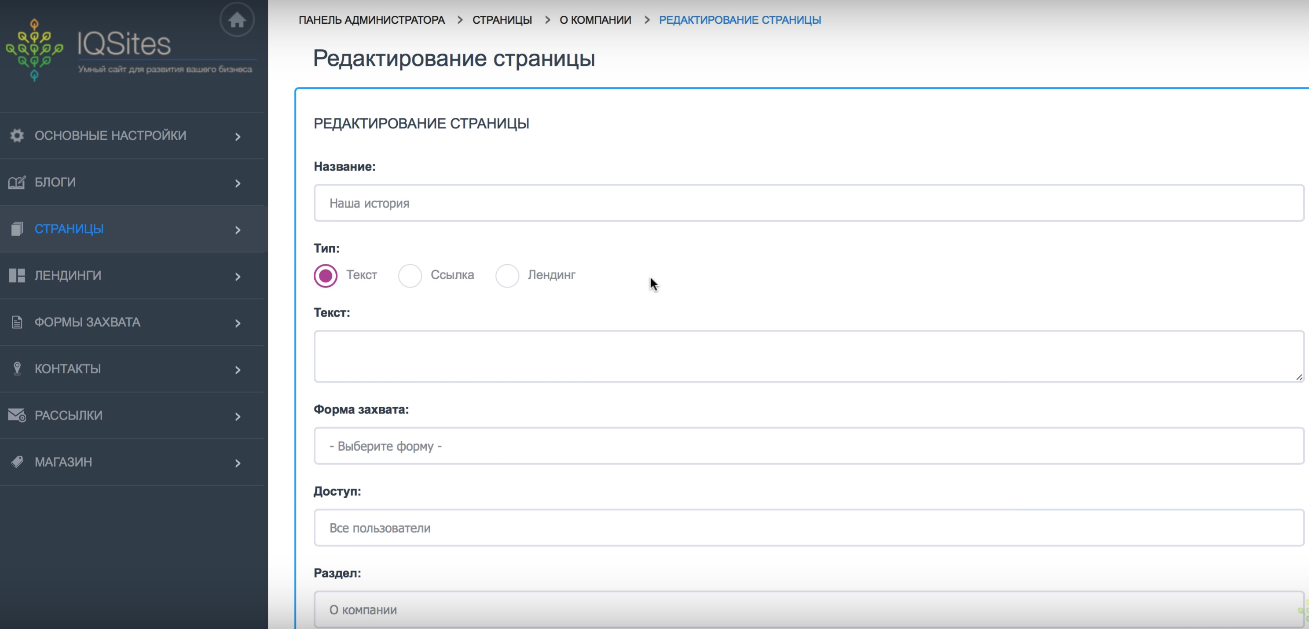The width and height of the screenshot is (1309, 629).
Task: Click the Название field containing Наша история
Action: (x=808, y=202)
